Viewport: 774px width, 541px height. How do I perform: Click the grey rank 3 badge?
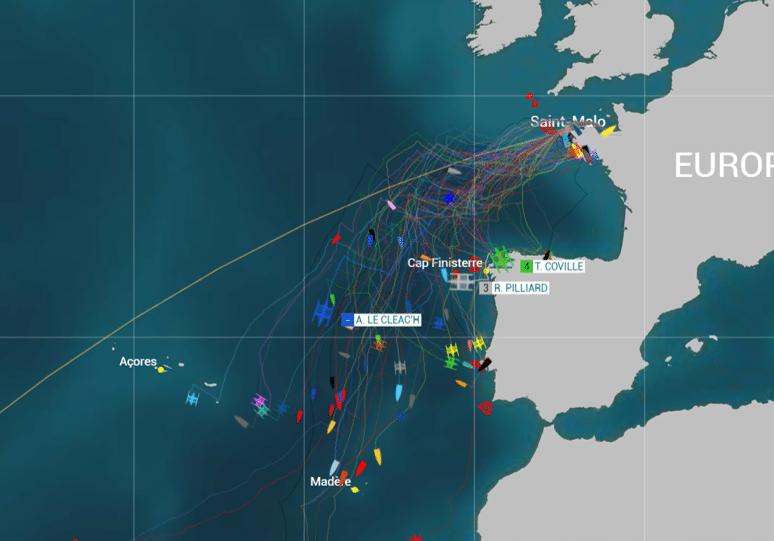(485, 288)
